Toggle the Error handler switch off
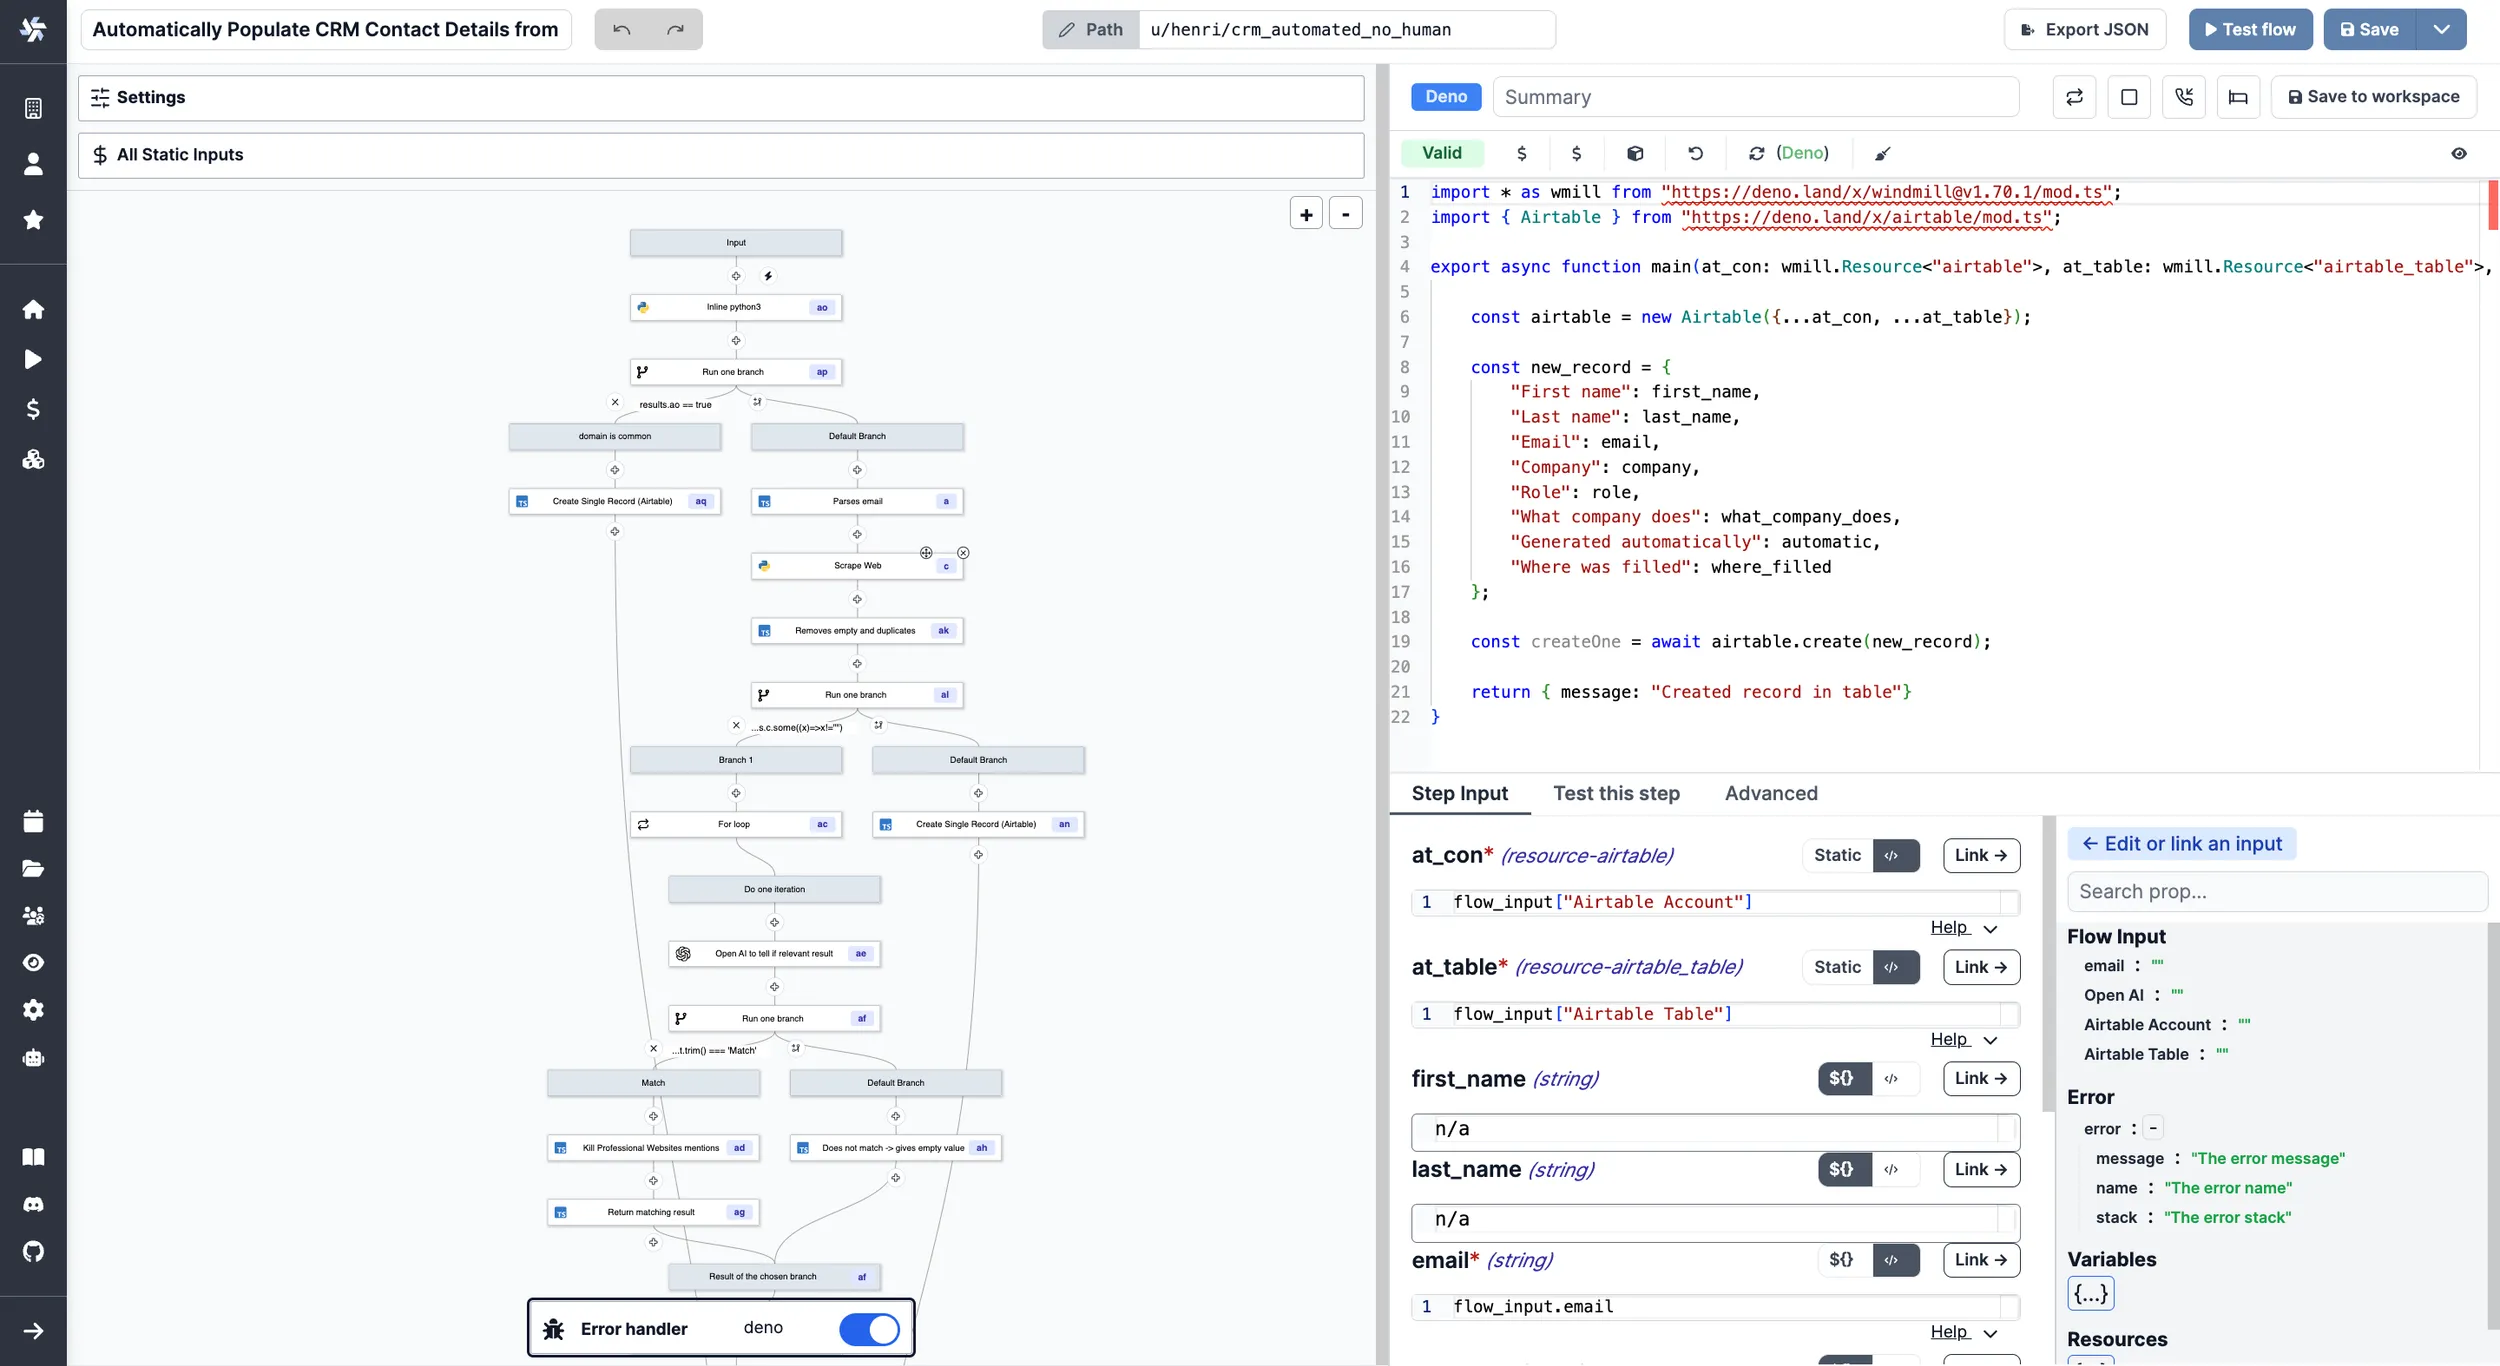 coord(868,1328)
